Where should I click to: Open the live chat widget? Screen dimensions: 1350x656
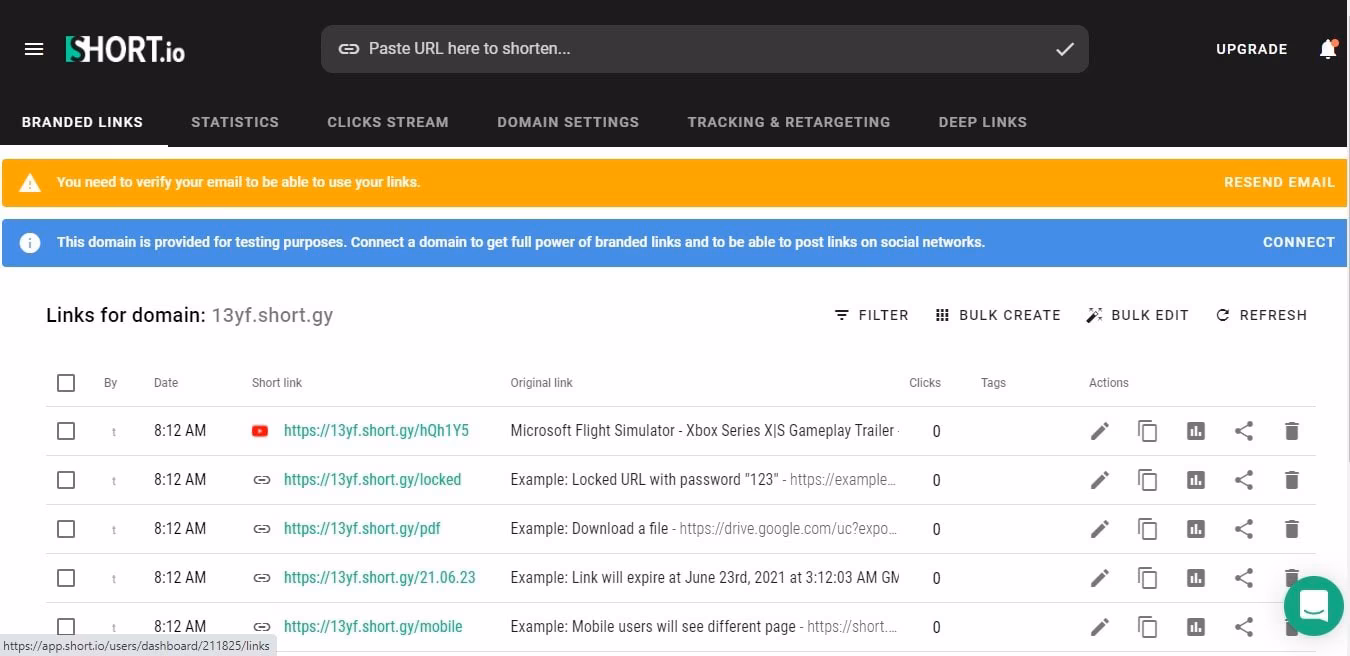(x=1313, y=606)
